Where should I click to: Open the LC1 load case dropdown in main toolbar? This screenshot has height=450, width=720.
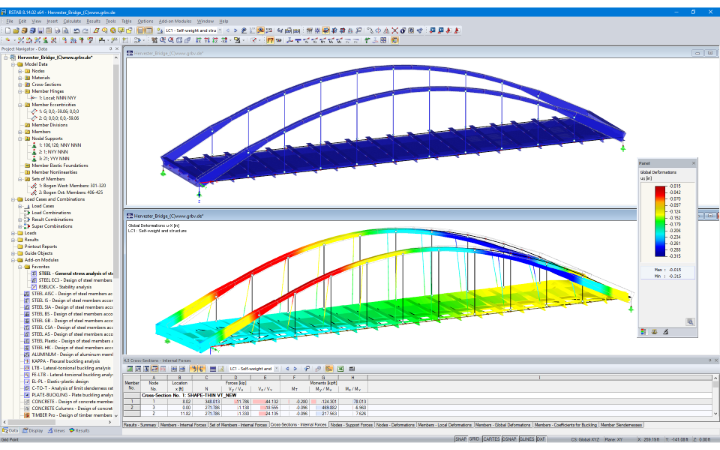point(220,31)
